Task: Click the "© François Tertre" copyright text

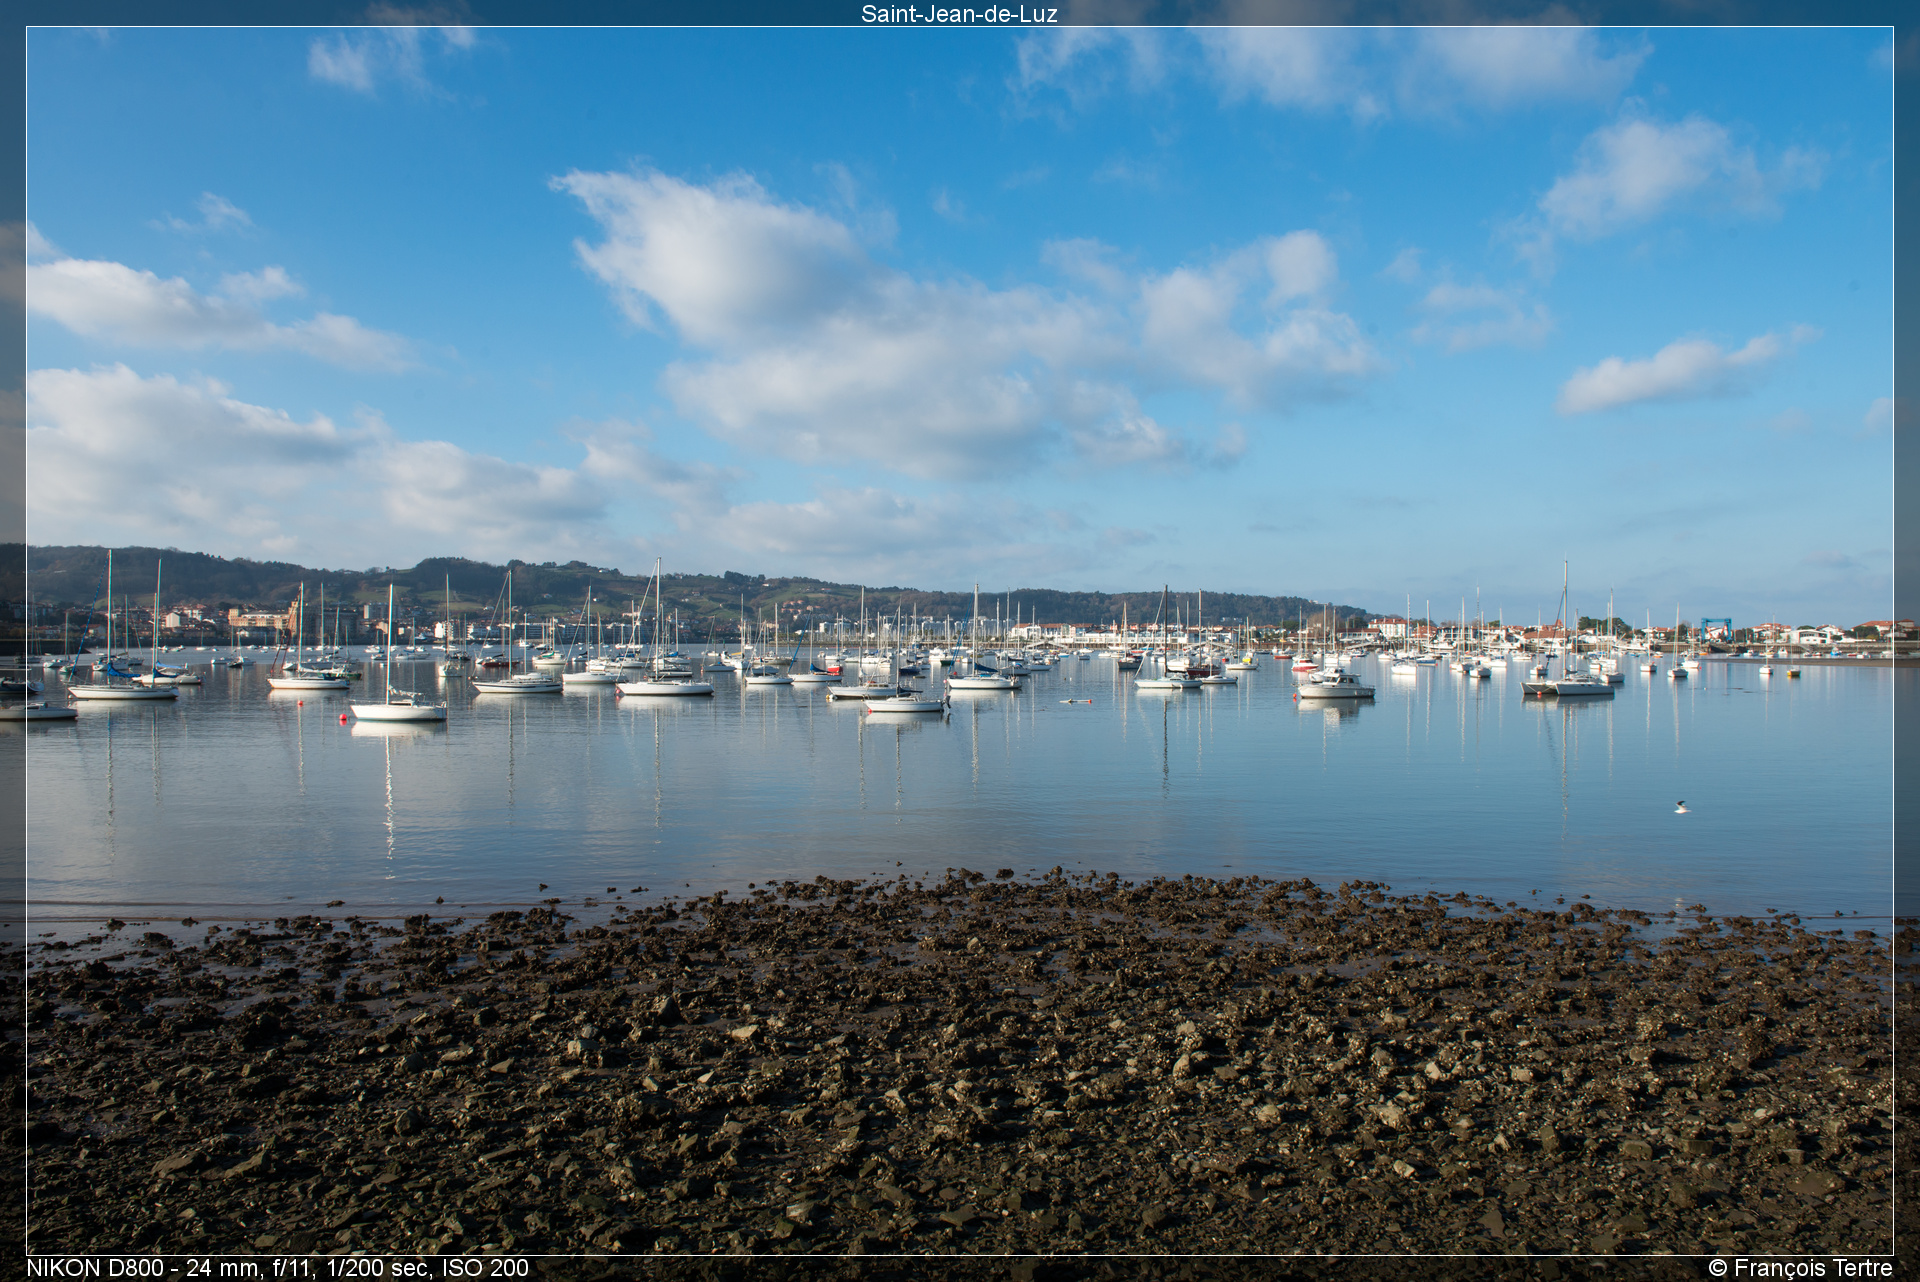Action: pos(1800,1268)
